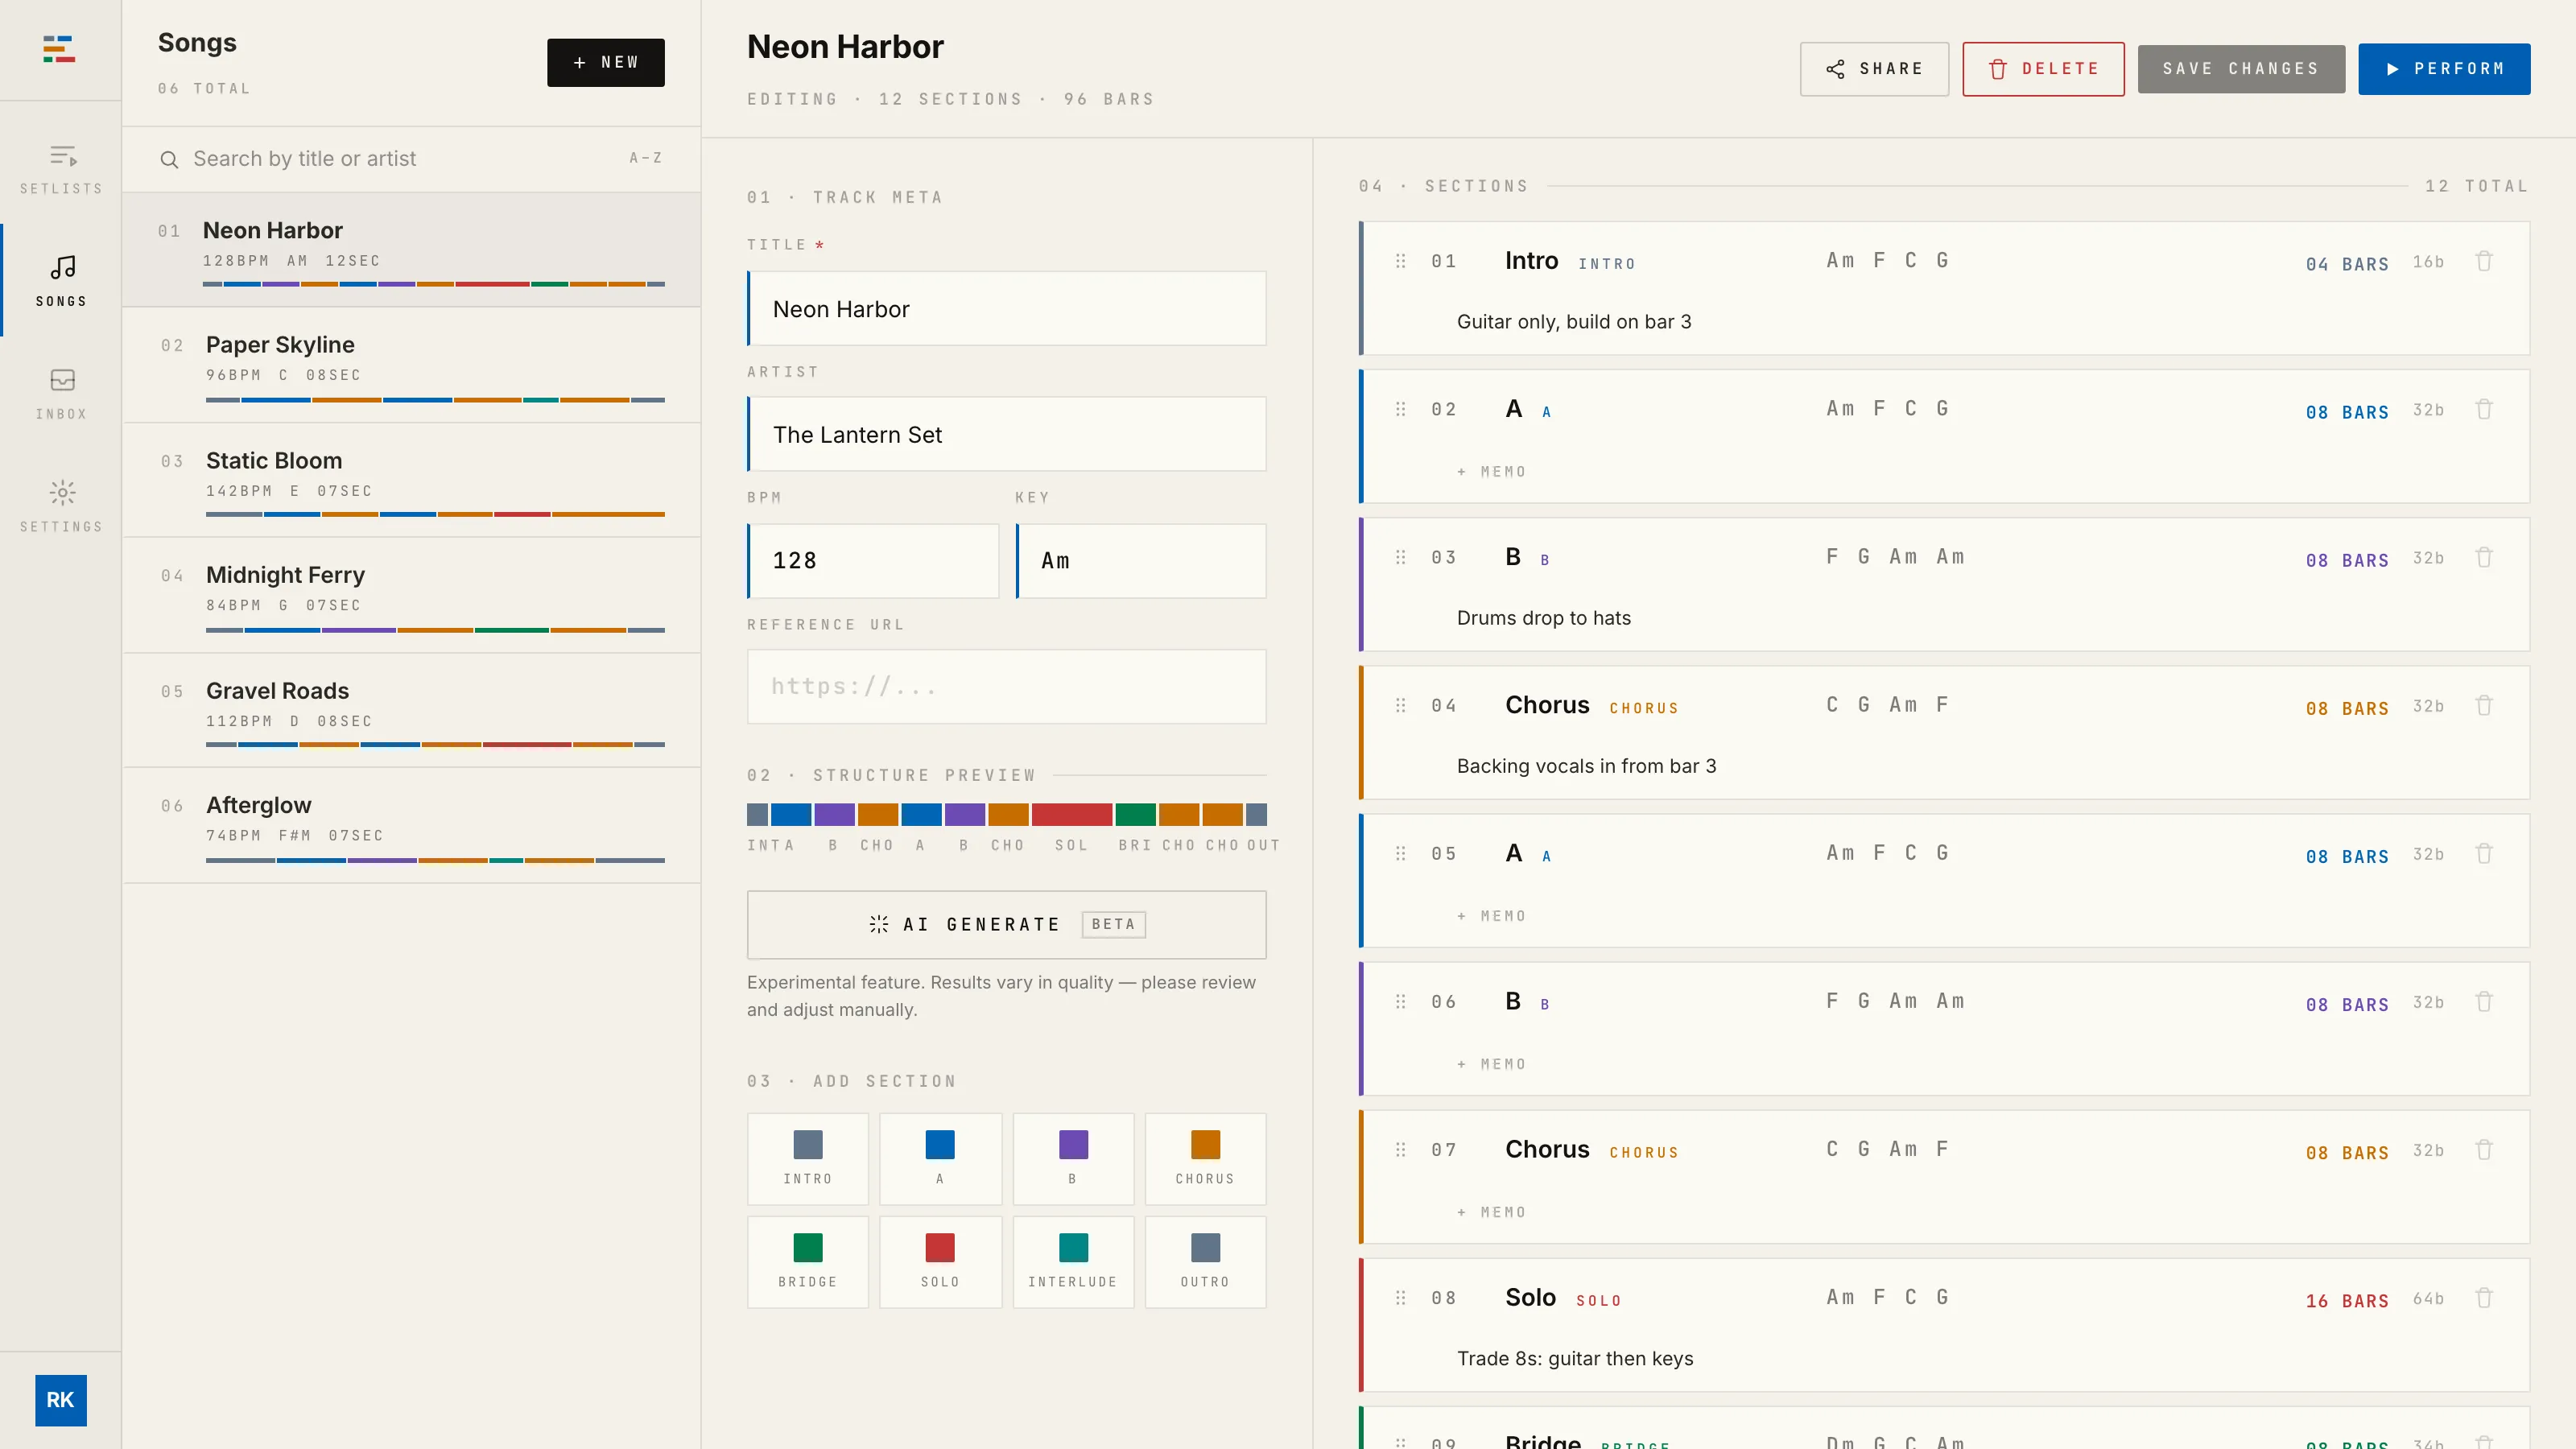Delete section 03 B via trash icon

[2484, 557]
